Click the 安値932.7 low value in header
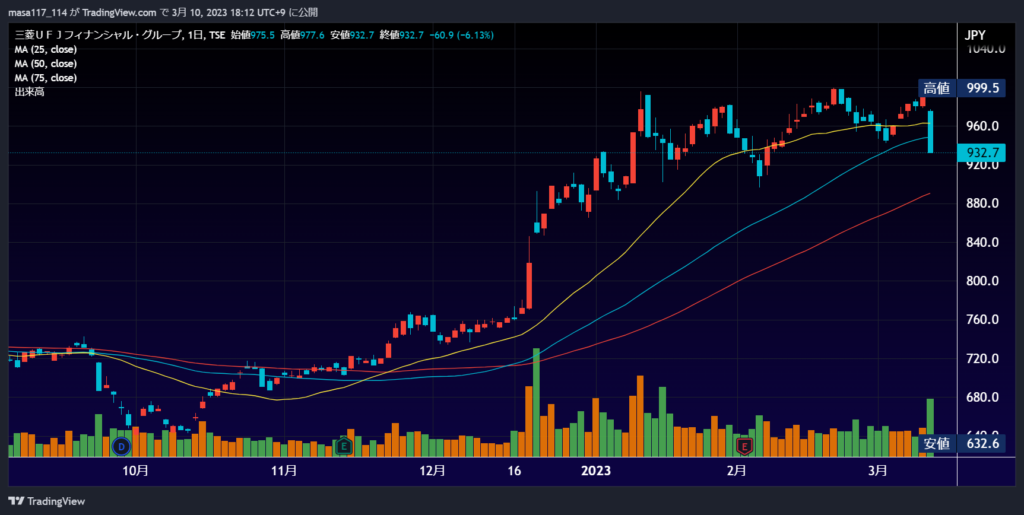Image resolution: width=1024 pixels, height=515 pixels. tap(351, 35)
